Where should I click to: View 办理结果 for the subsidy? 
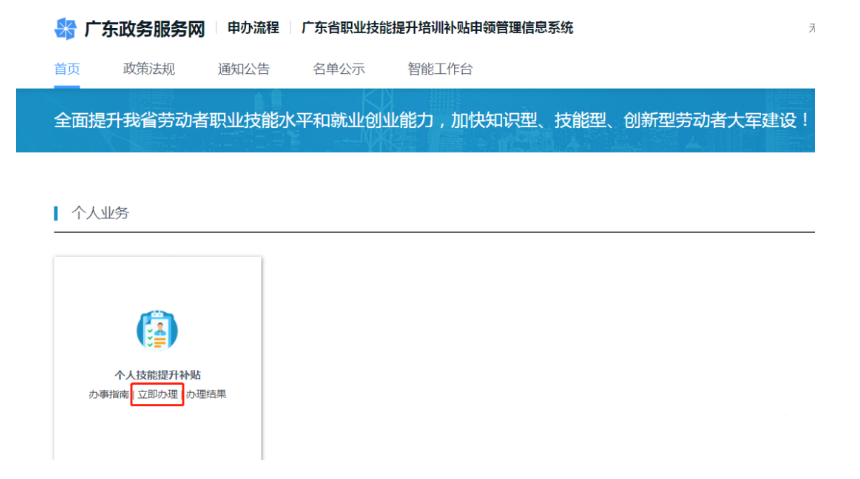point(207,394)
